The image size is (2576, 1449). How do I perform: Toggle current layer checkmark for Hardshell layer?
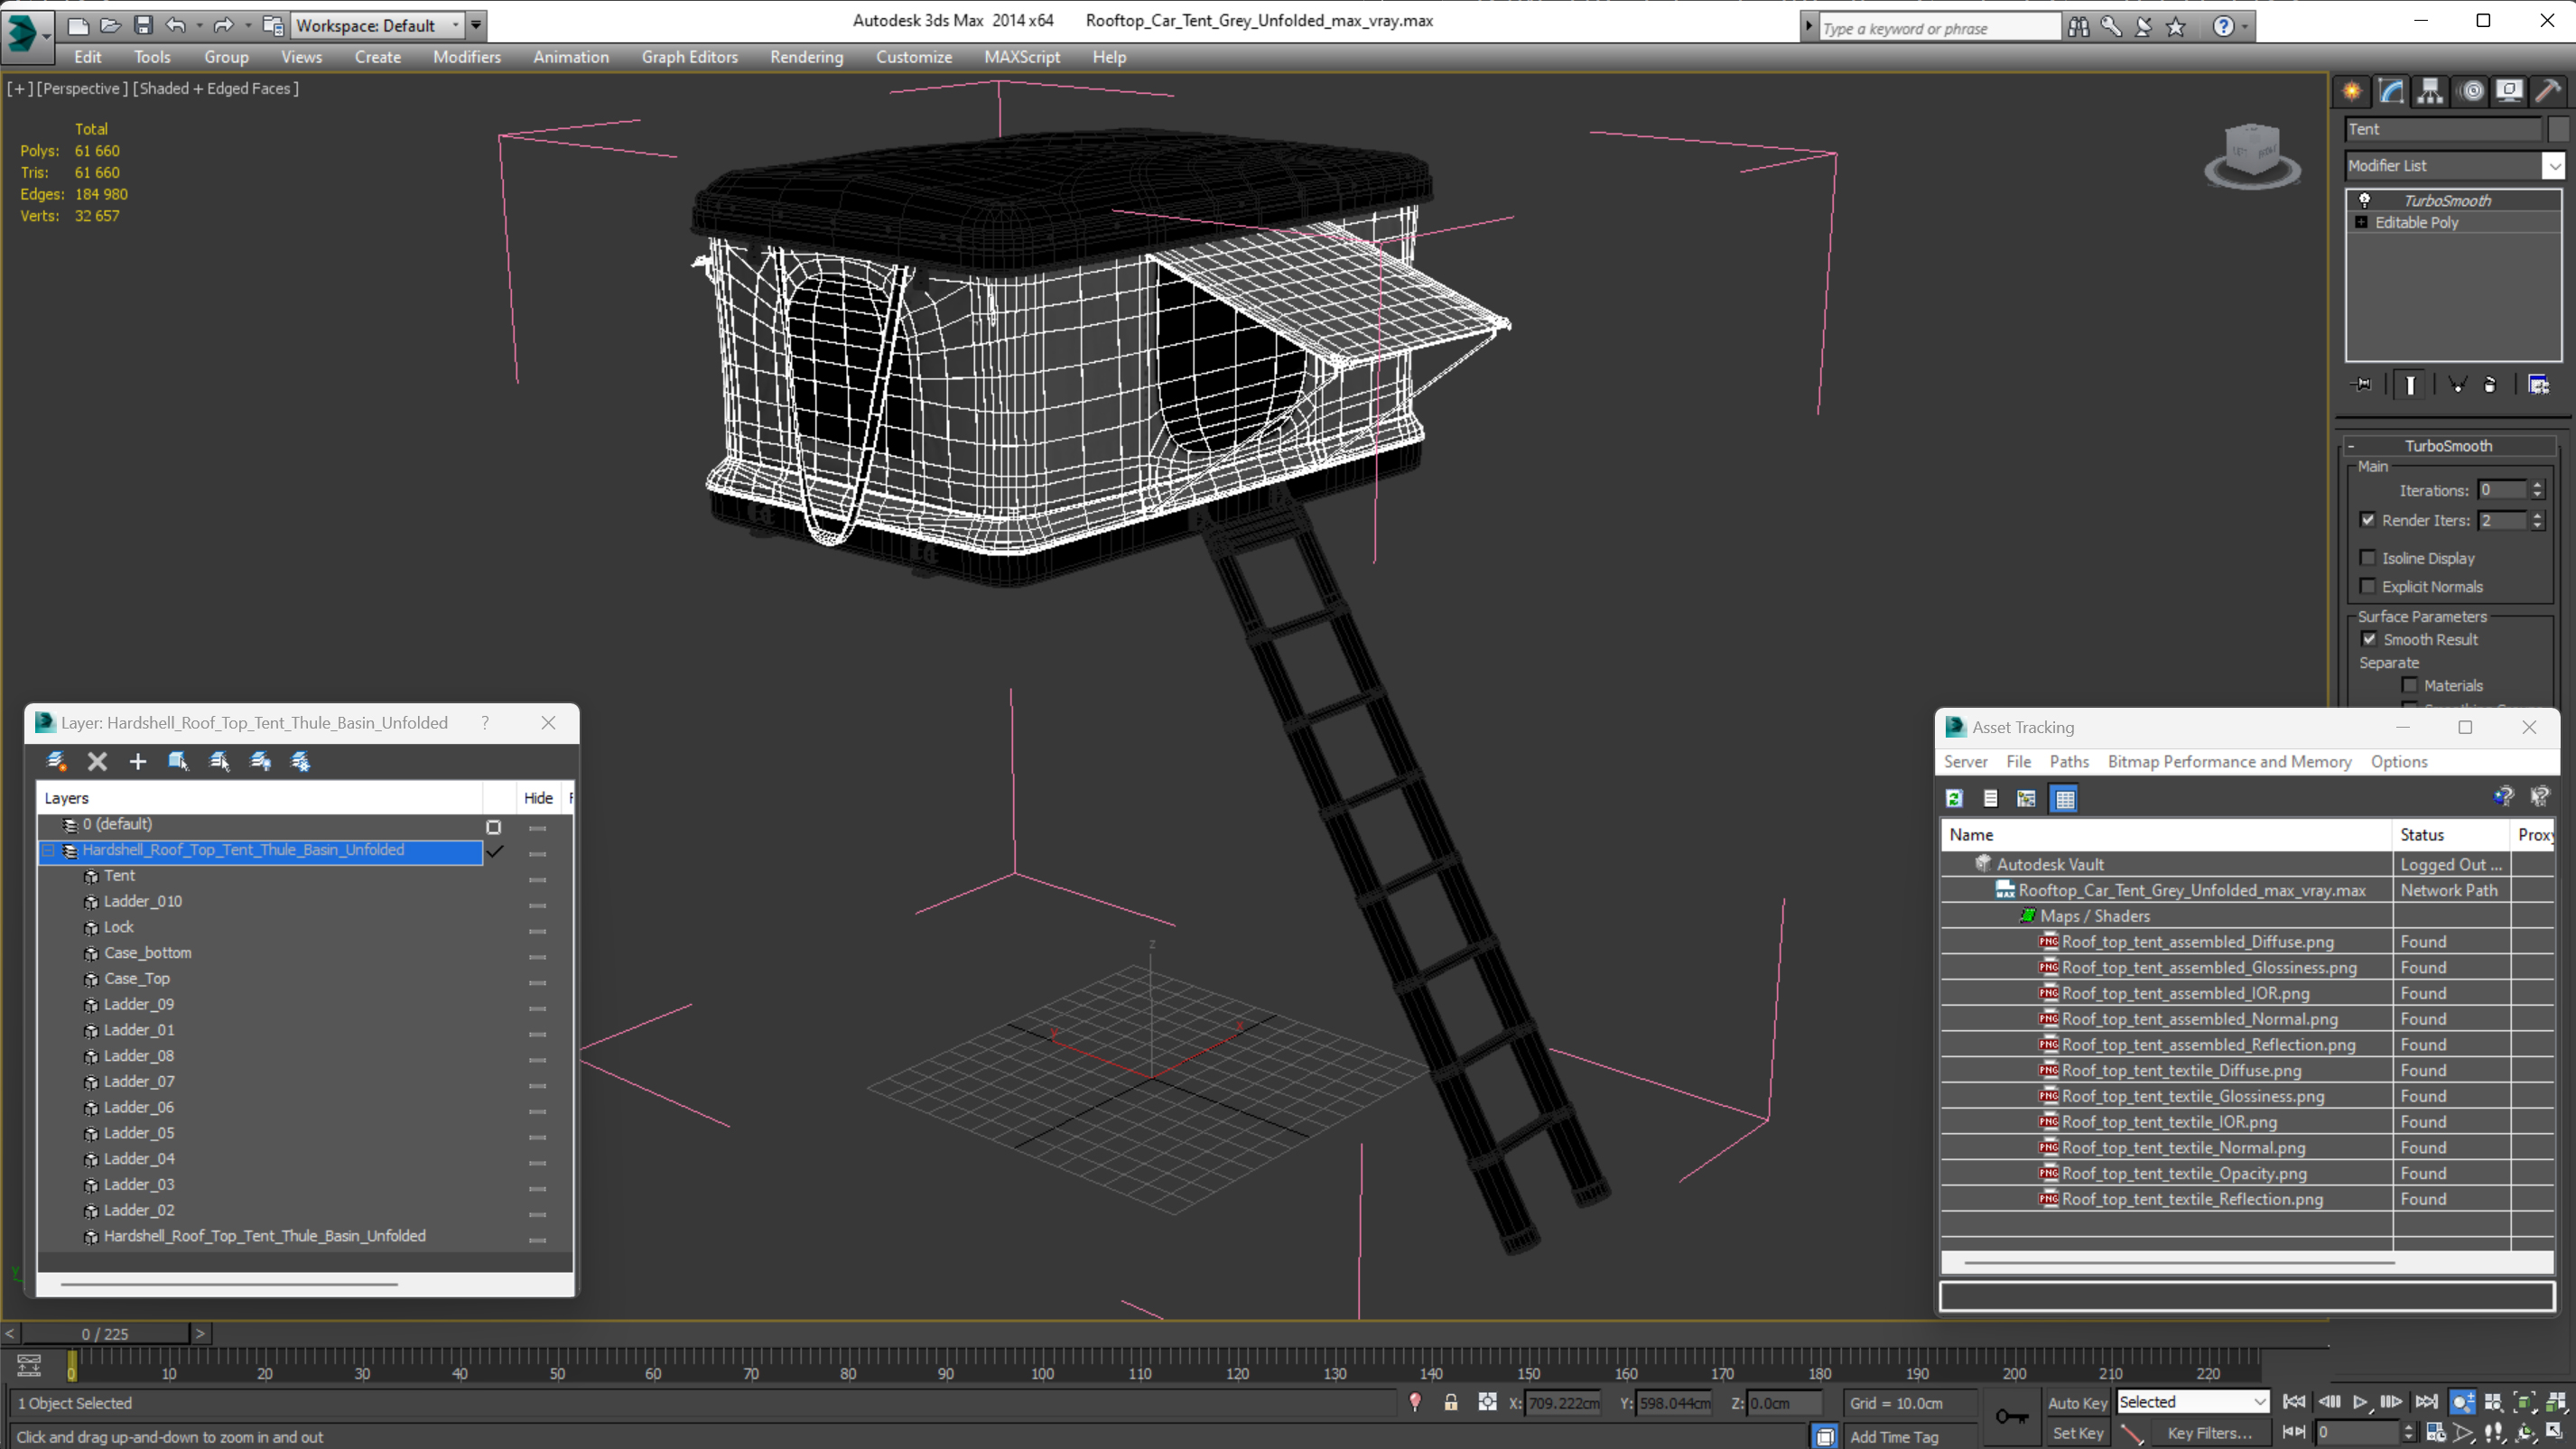(495, 851)
